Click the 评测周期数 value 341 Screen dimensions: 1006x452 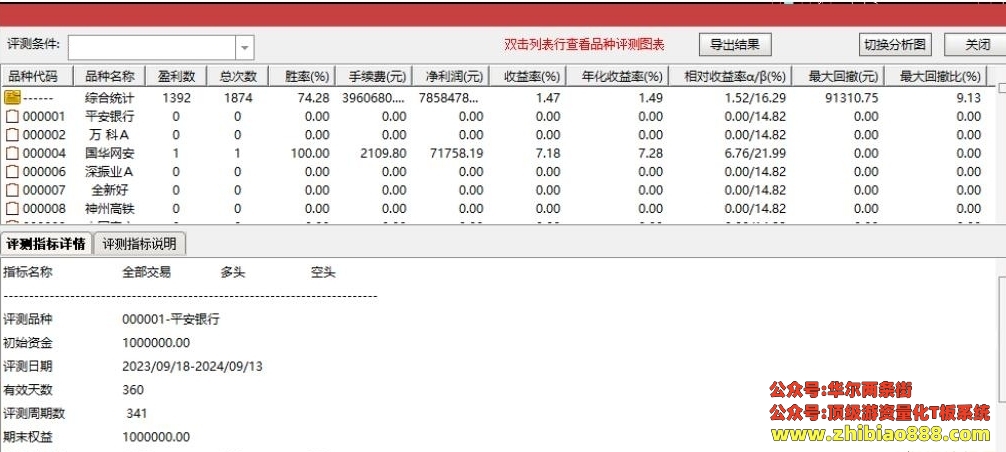(137, 414)
